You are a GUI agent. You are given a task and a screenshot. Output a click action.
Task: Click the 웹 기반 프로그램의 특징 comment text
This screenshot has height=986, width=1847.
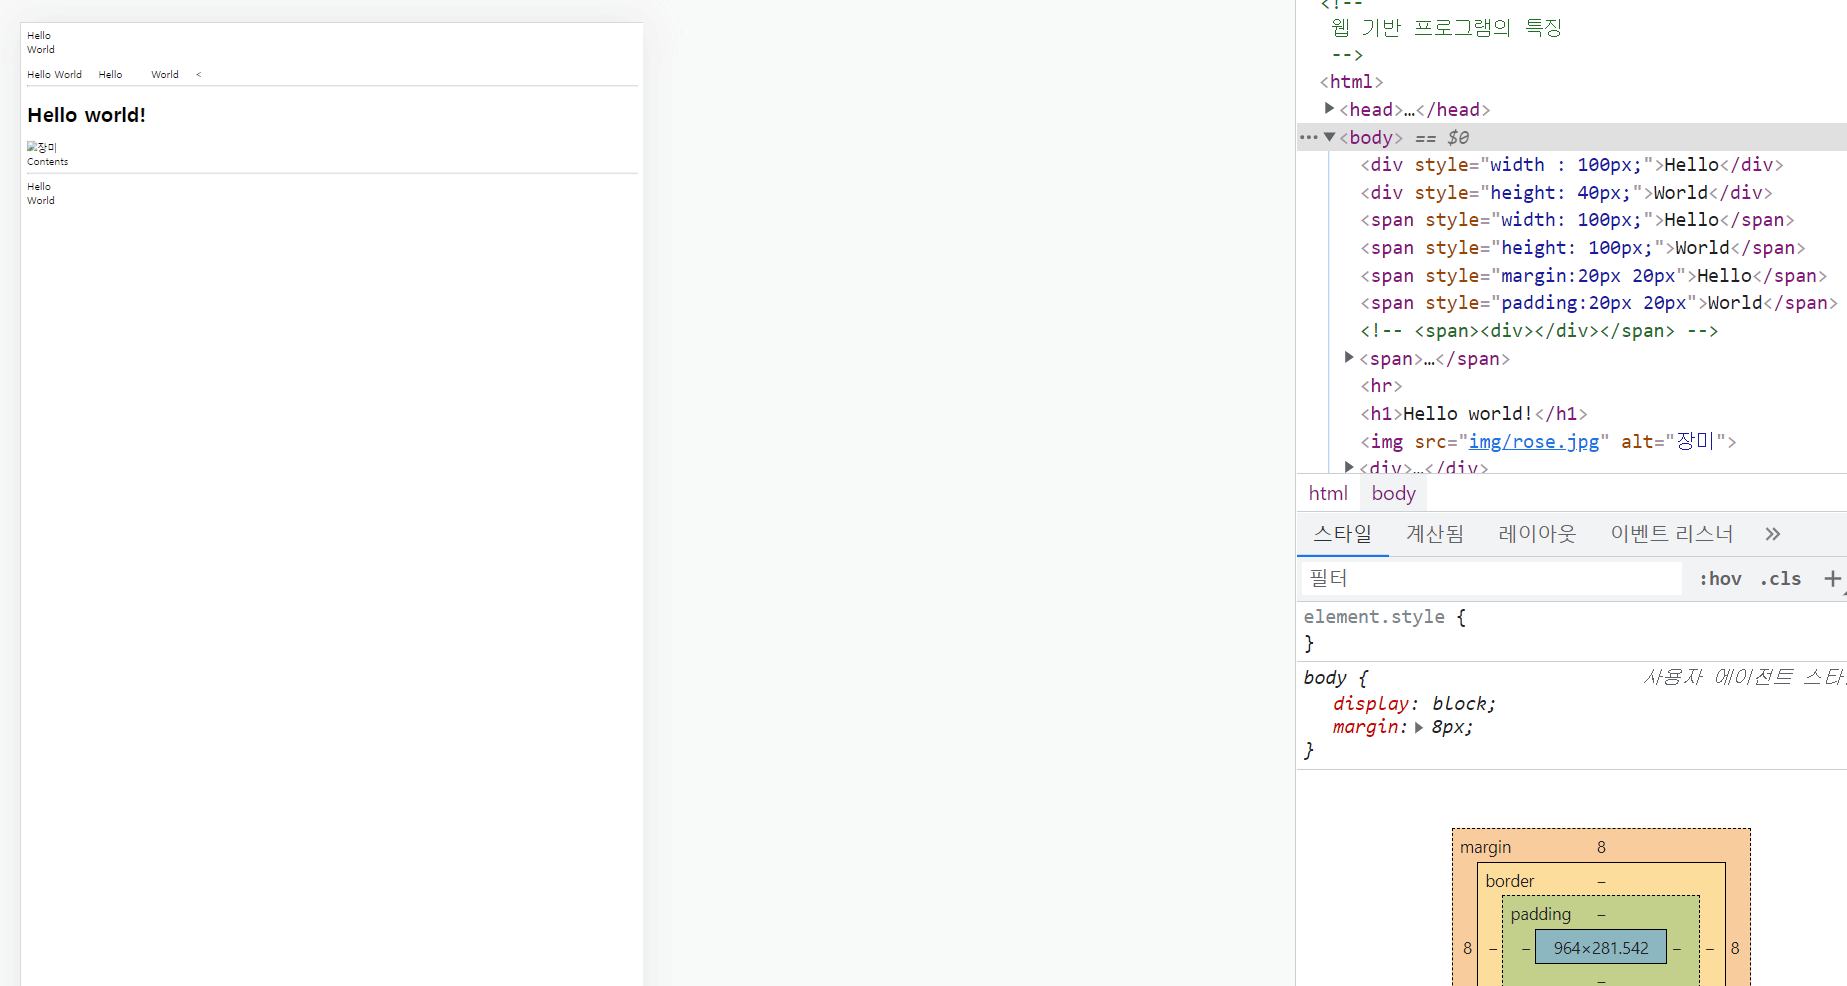pyautogui.click(x=1446, y=27)
